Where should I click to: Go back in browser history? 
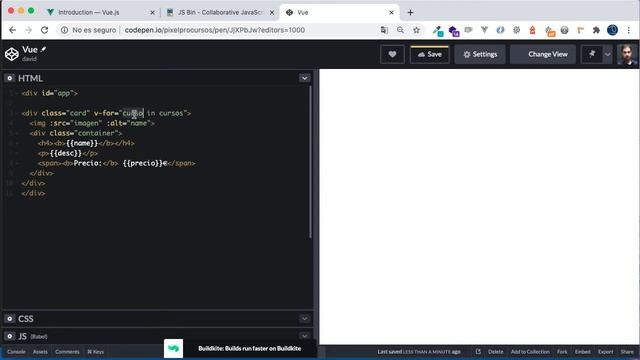(12, 30)
